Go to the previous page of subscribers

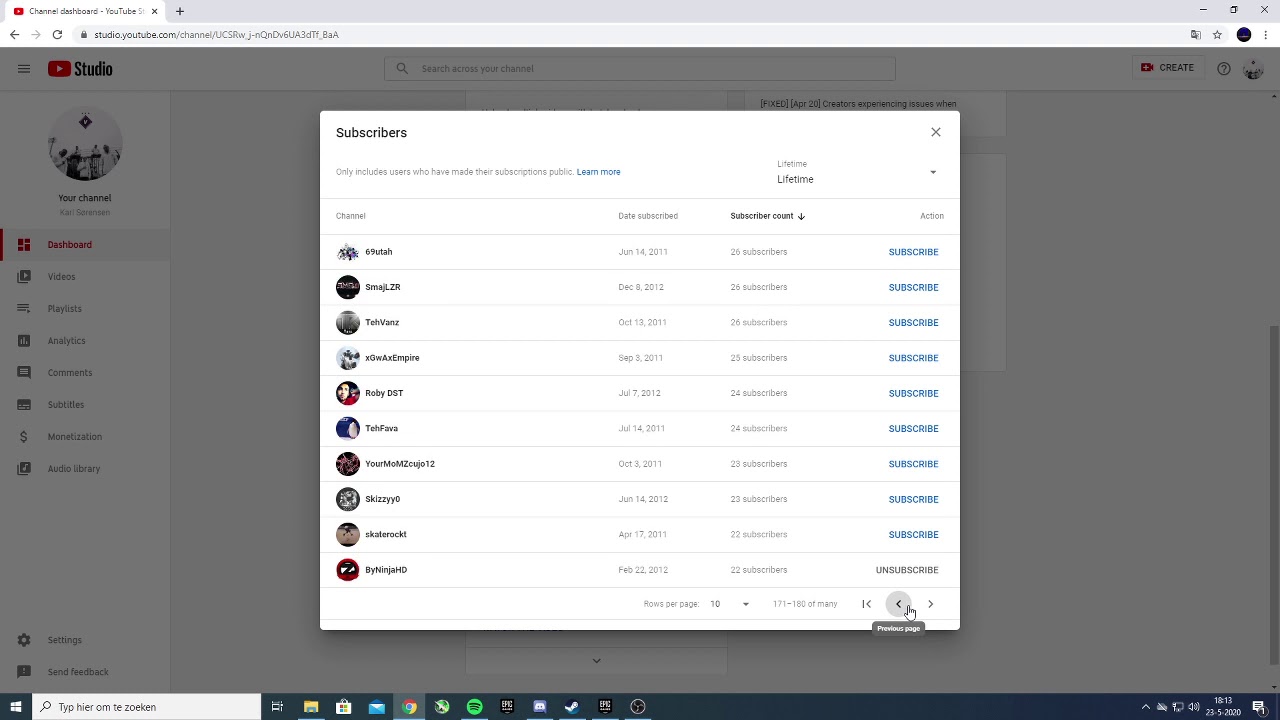tap(898, 604)
